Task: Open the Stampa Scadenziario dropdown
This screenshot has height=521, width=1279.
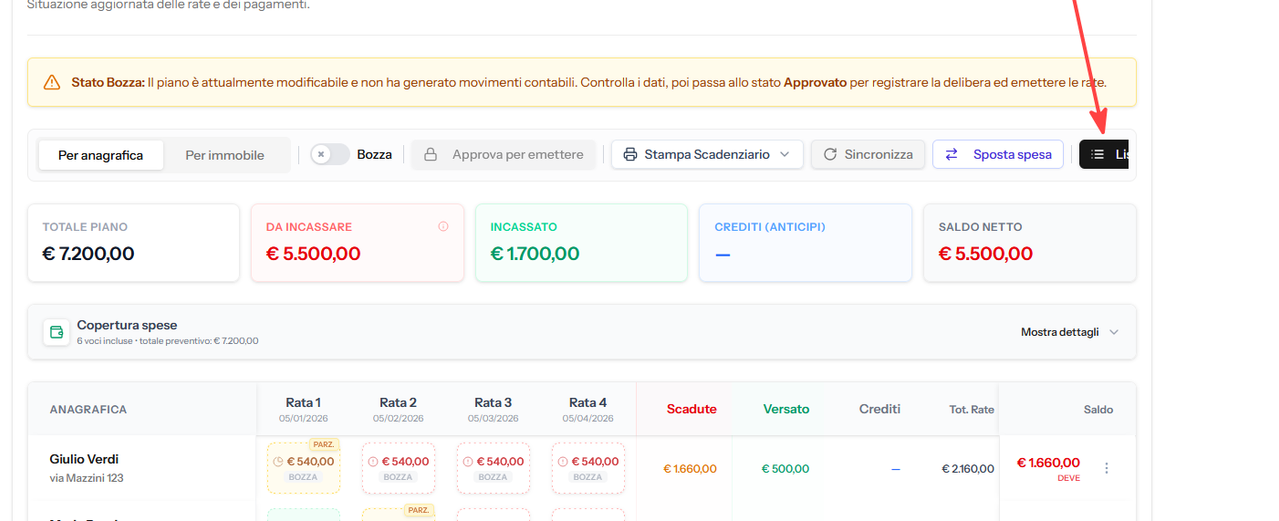Action: (x=707, y=155)
